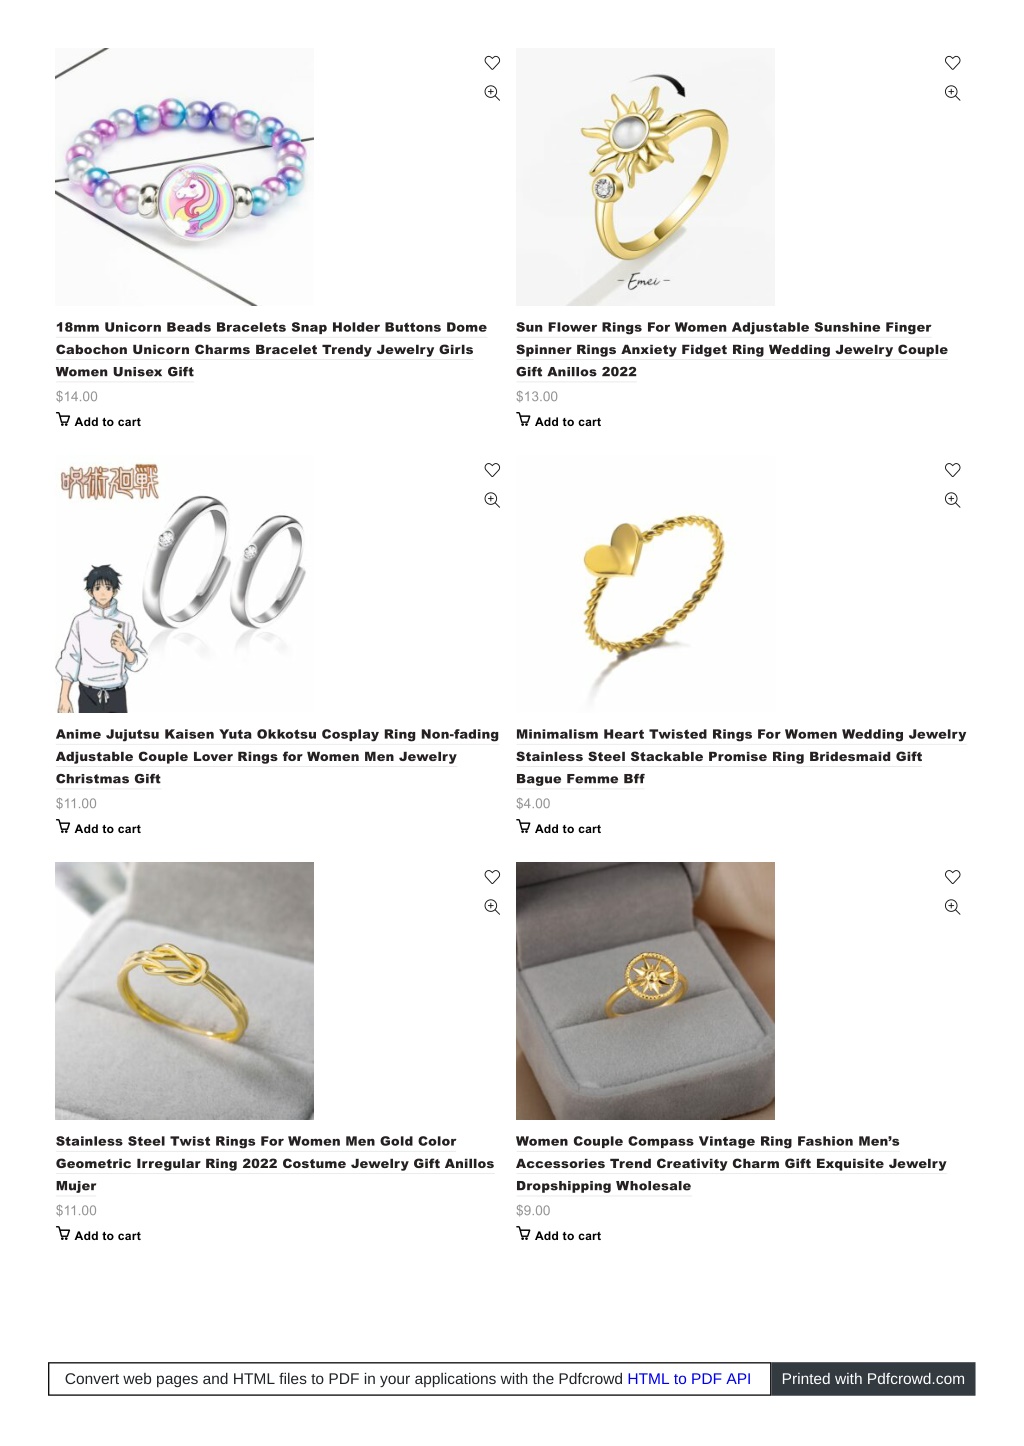The width and height of the screenshot is (1024, 1446).
Task: Zoom into Minimalism Heart Twisted Ring
Action: pyautogui.click(x=952, y=500)
